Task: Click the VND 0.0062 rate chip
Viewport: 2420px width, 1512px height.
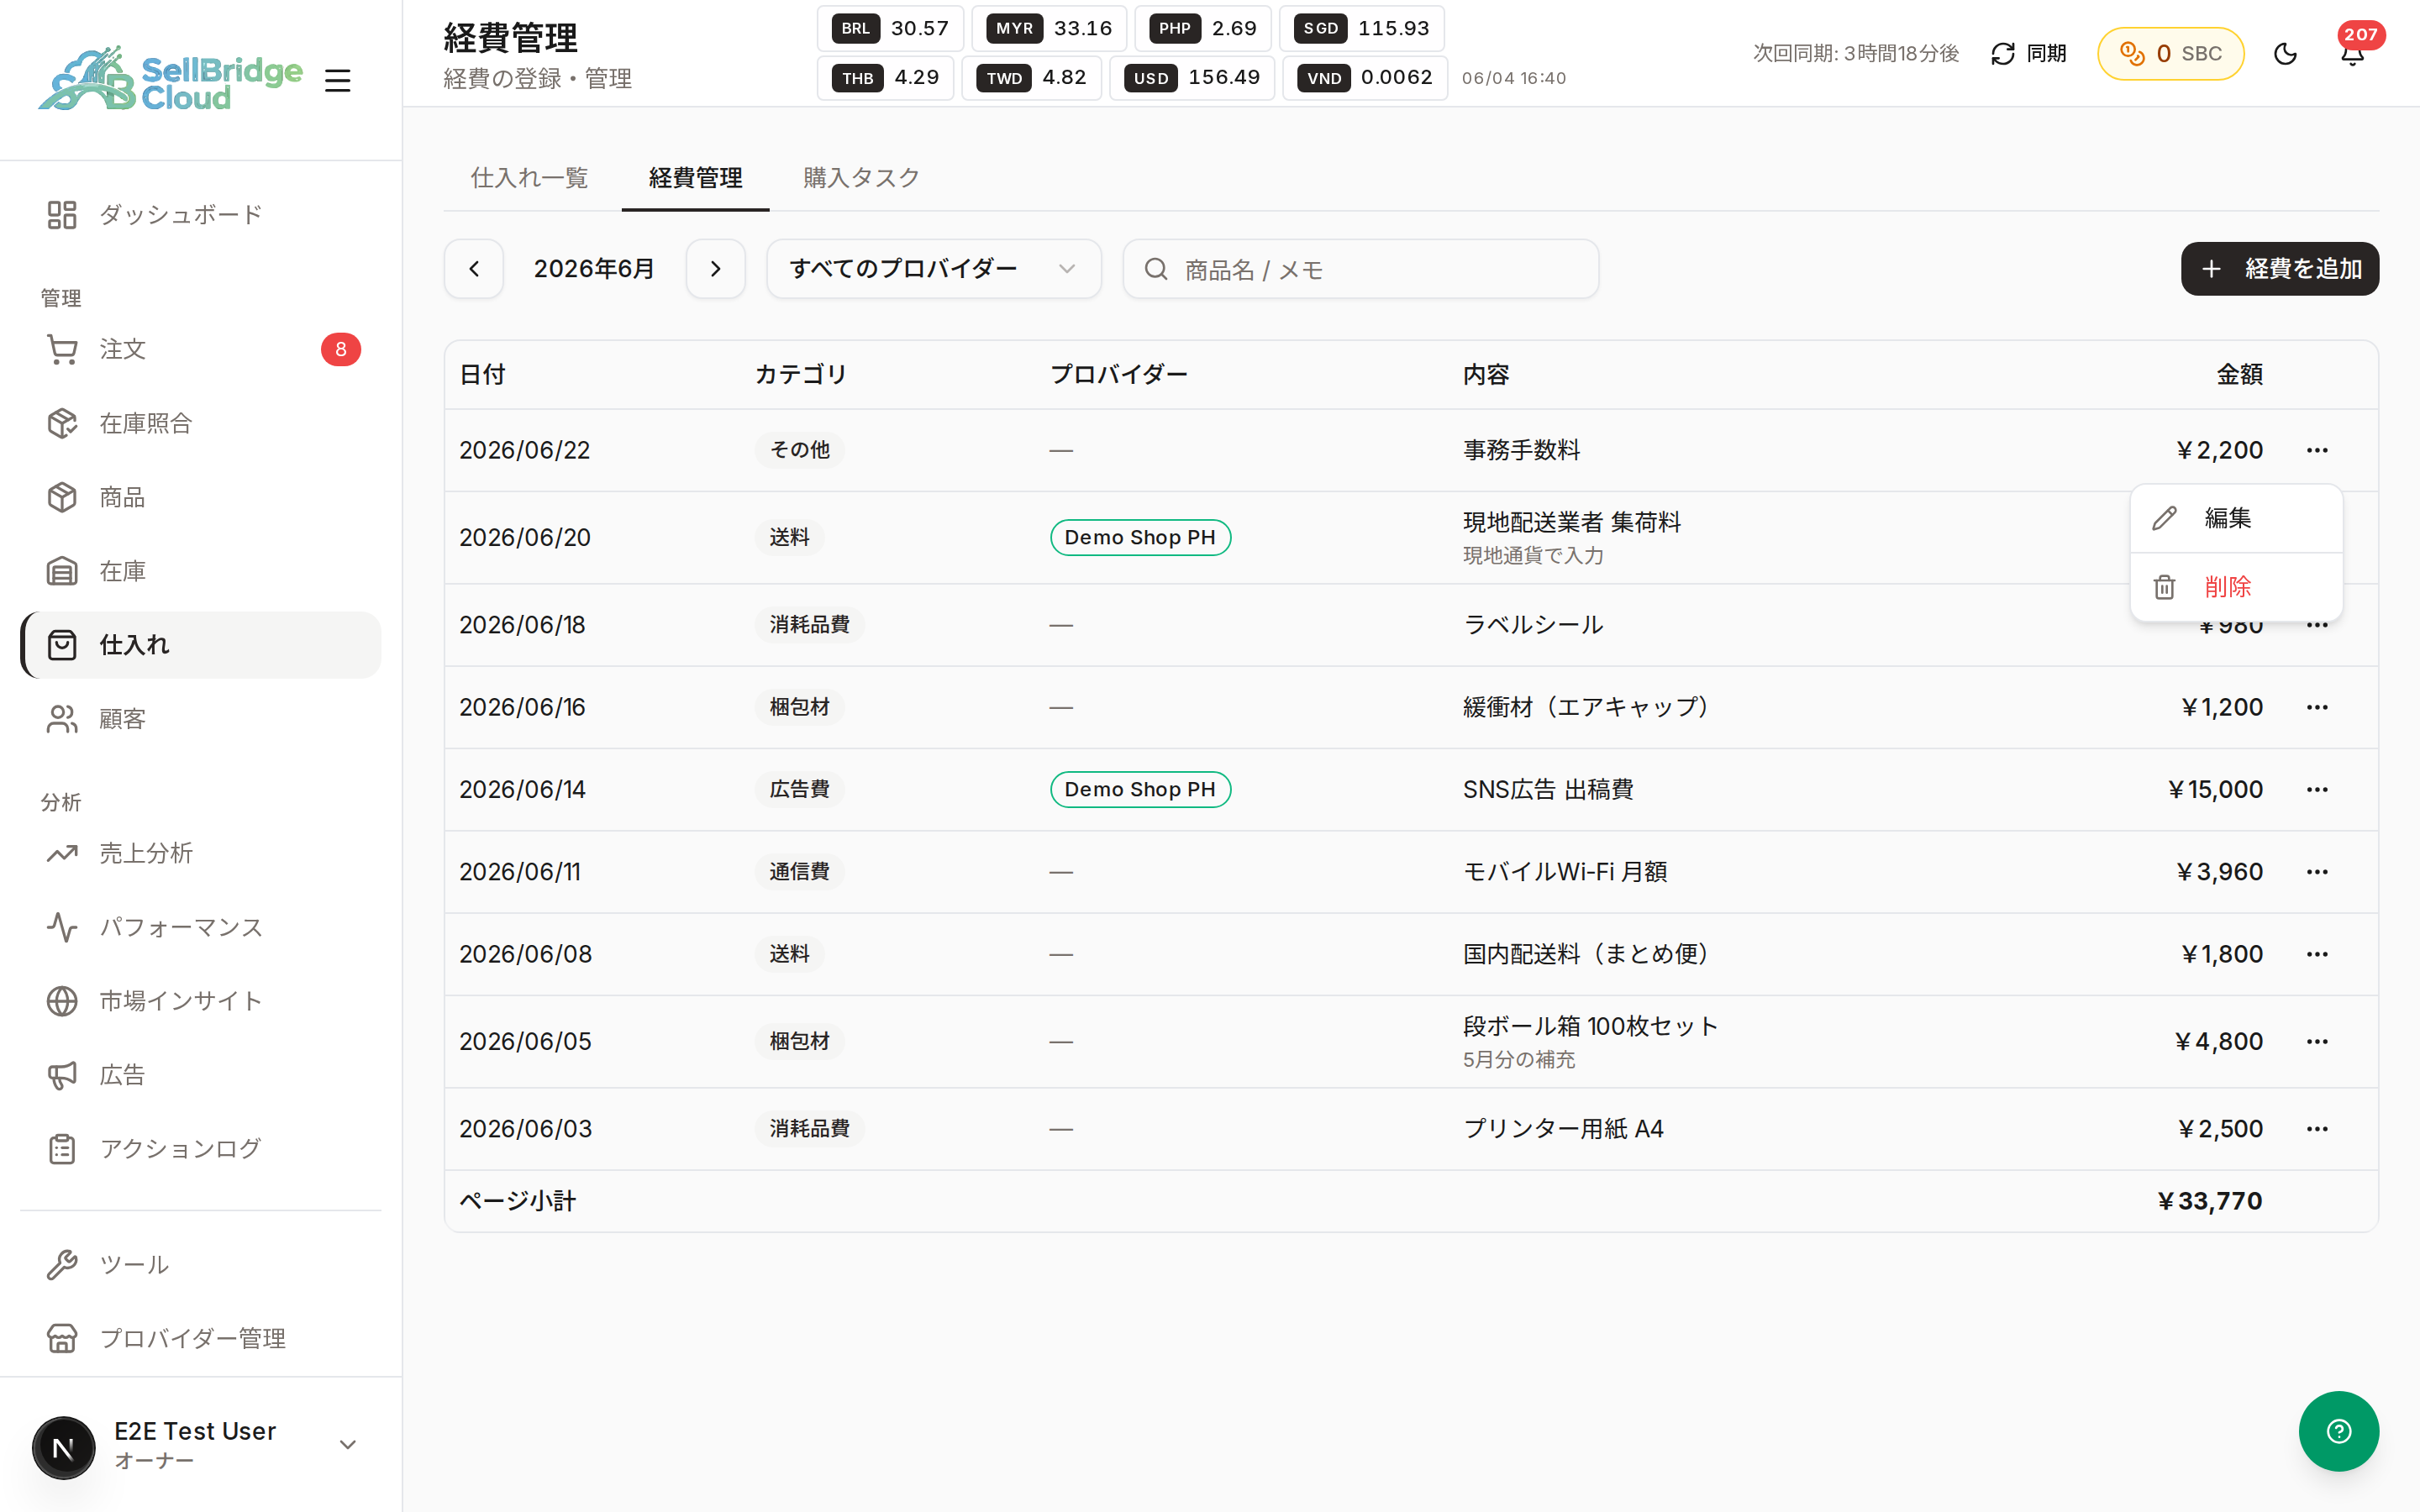Action: (1365, 78)
